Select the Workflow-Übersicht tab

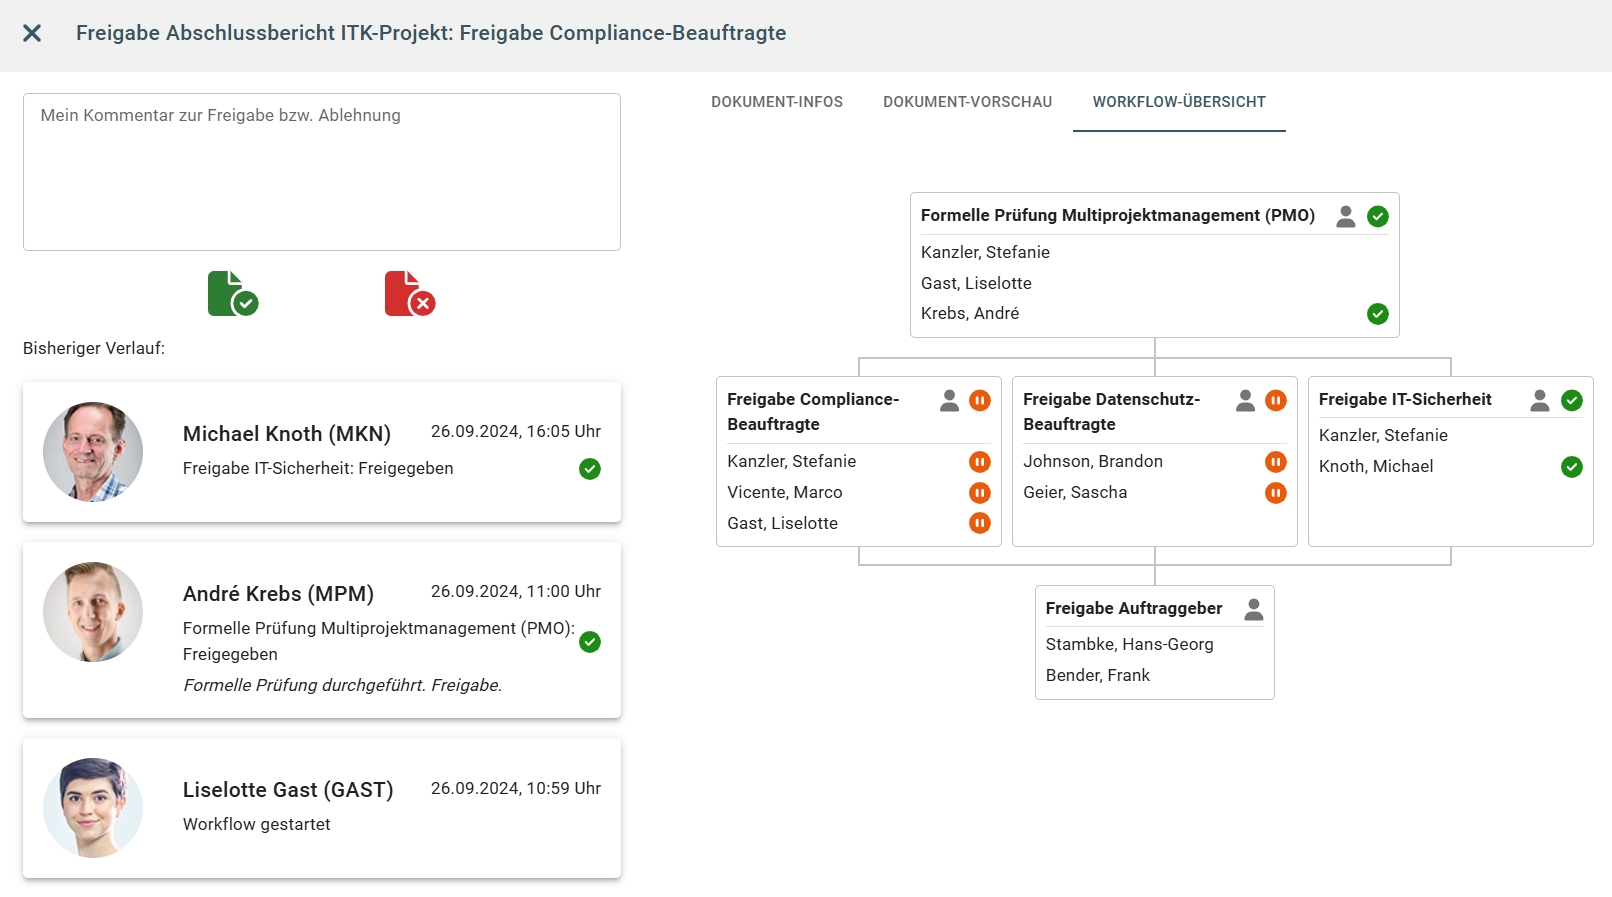[x=1178, y=102]
